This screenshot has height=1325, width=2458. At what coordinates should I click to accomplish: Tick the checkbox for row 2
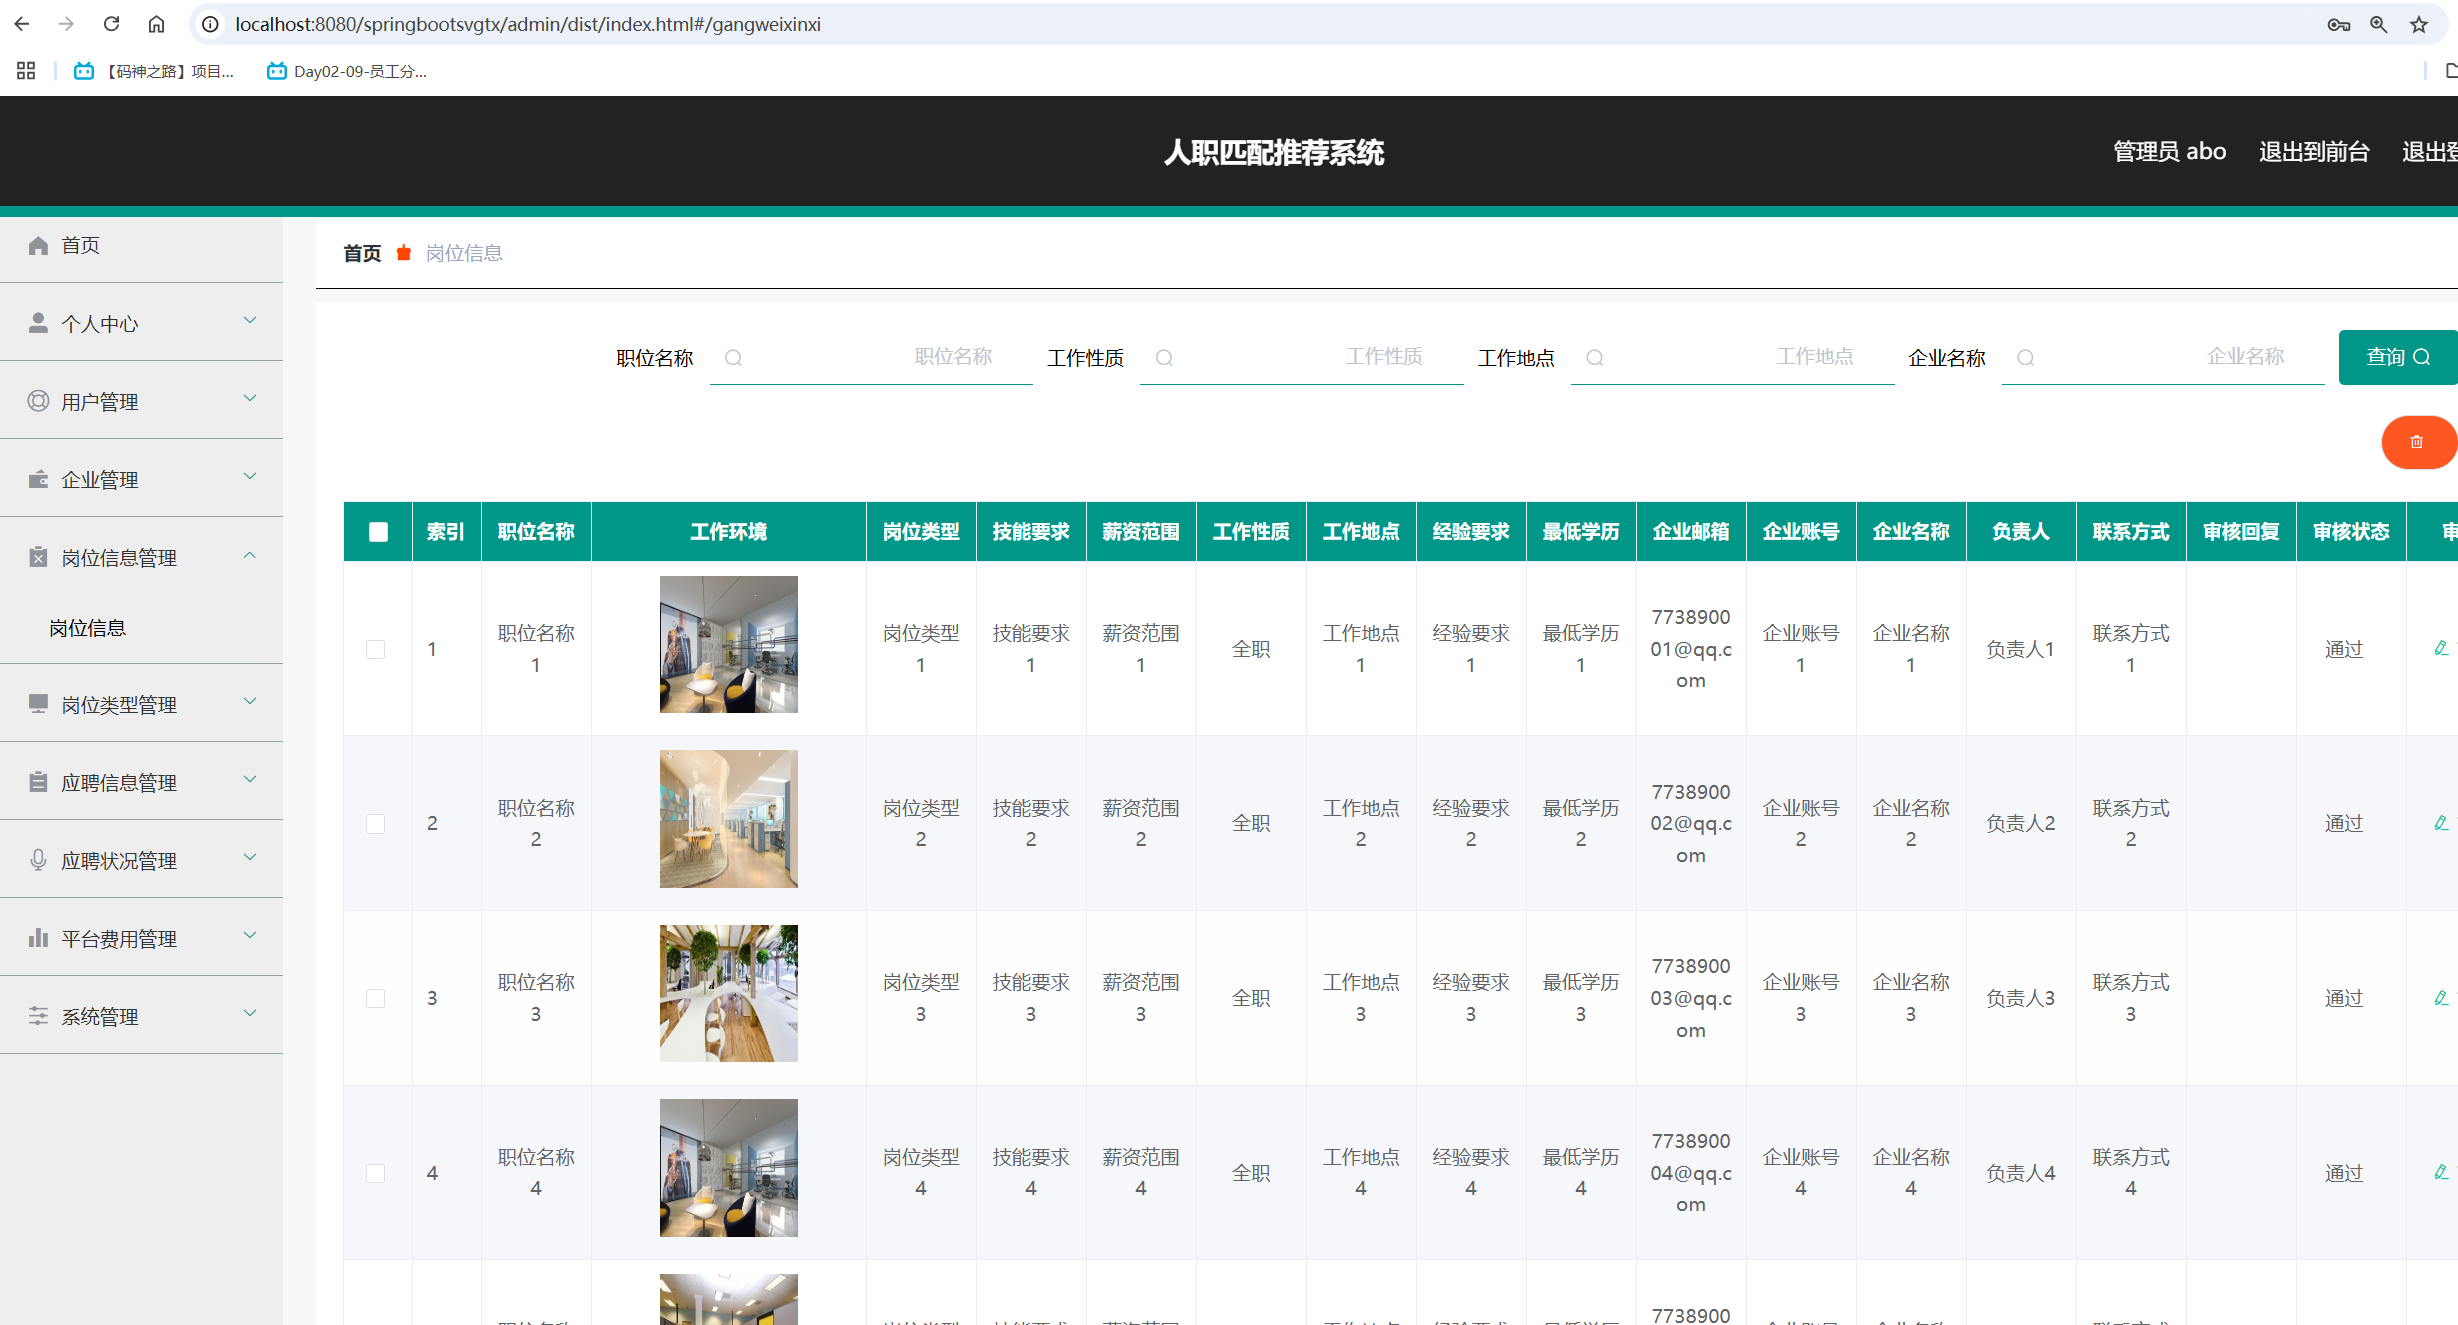[x=377, y=823]
